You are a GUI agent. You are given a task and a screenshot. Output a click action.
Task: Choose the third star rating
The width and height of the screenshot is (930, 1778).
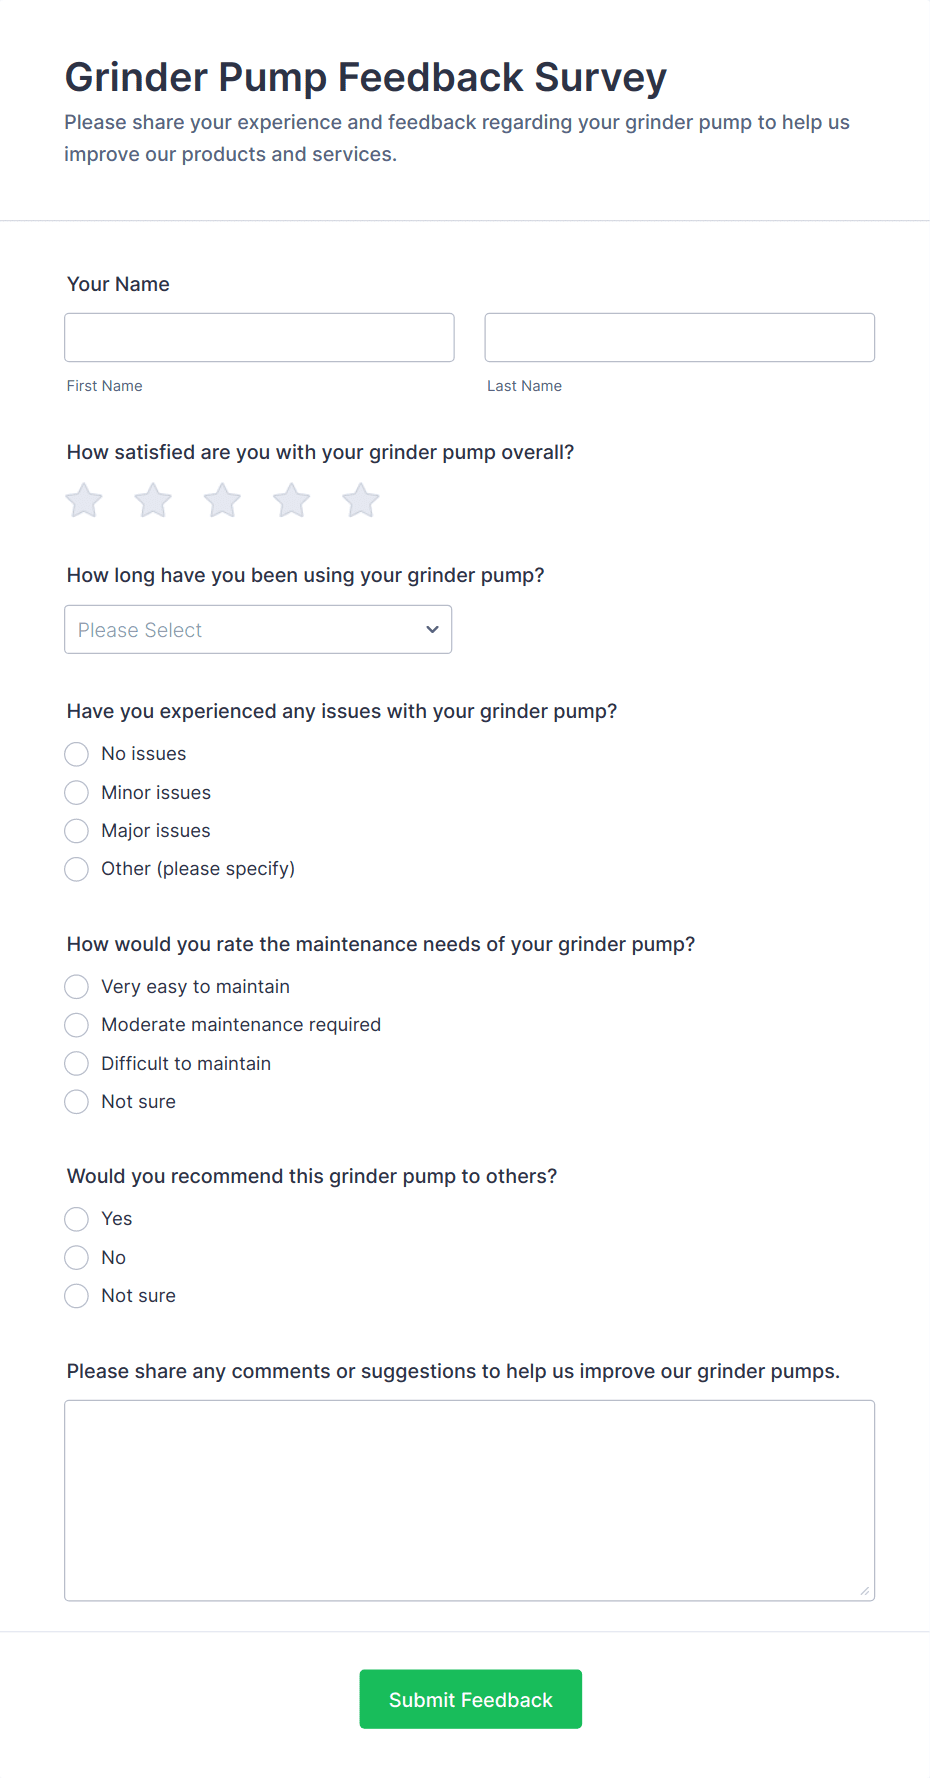(x=222, y=500)
